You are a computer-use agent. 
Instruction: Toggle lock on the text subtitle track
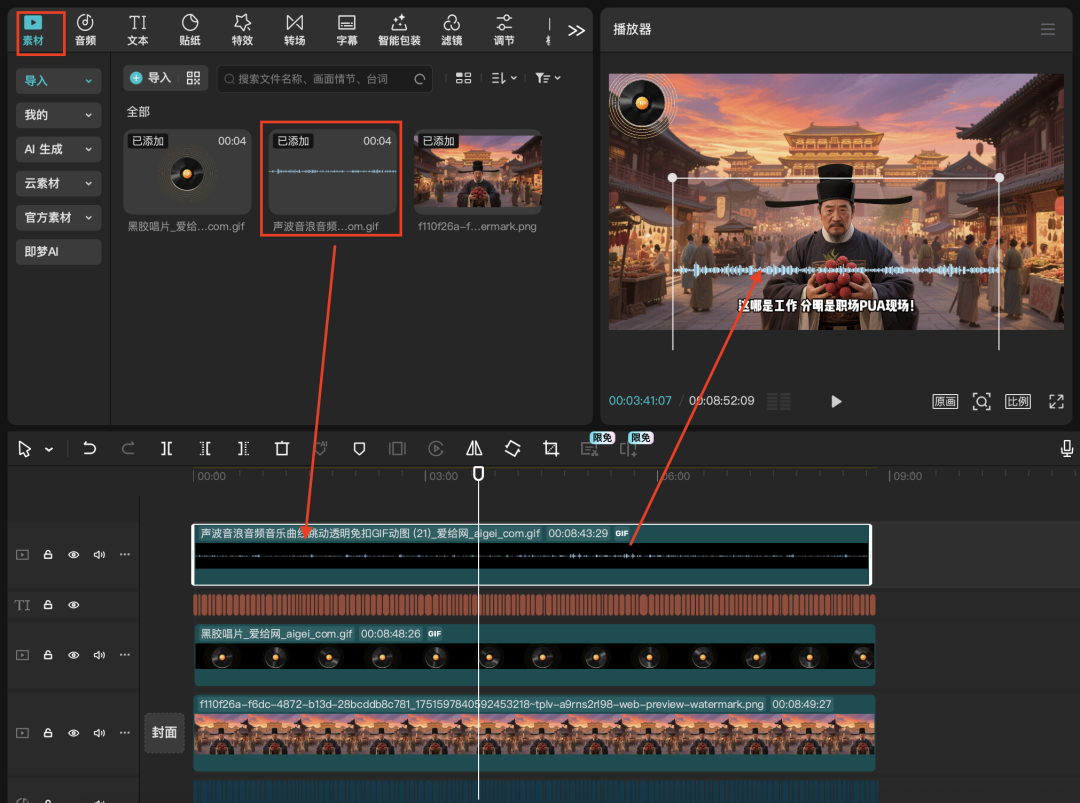47,605
